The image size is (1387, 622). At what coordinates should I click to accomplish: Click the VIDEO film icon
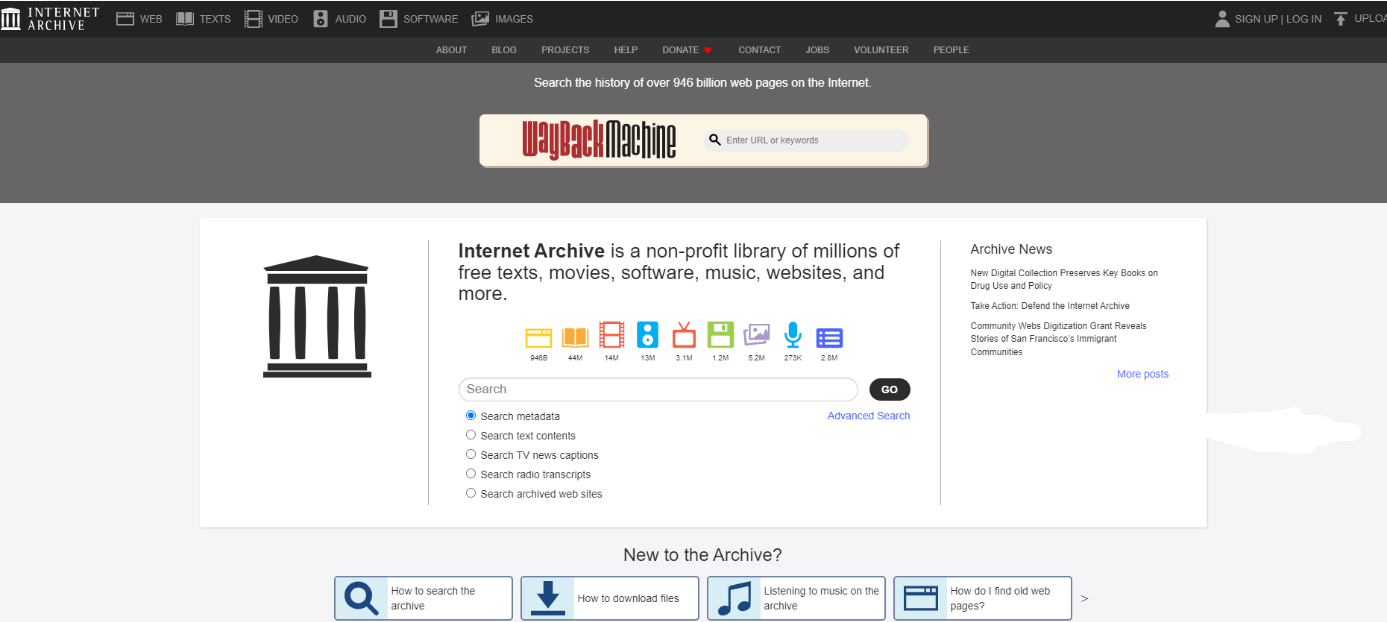(253, 18)
